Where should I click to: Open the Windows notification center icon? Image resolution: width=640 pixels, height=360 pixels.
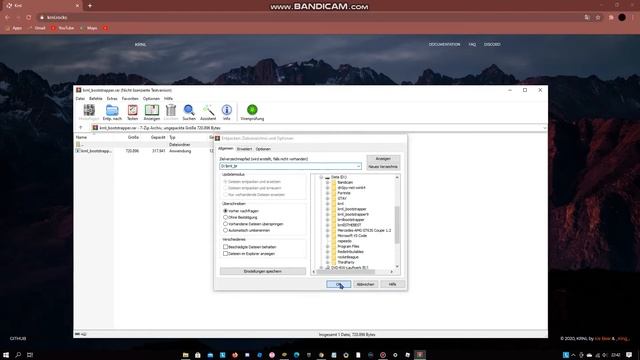(629, 355)
